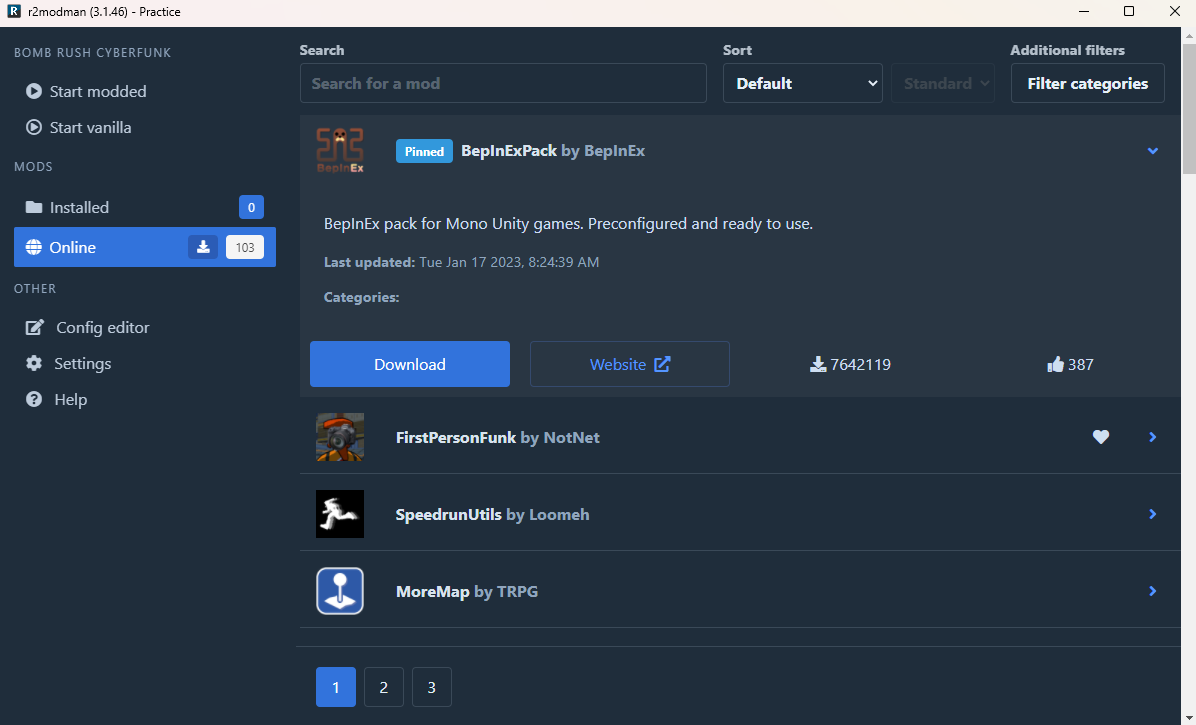The height and width of the screenshot is (725, 1196).
Task: Open the Config editor pencil icon
Action: tap(33, 327)
